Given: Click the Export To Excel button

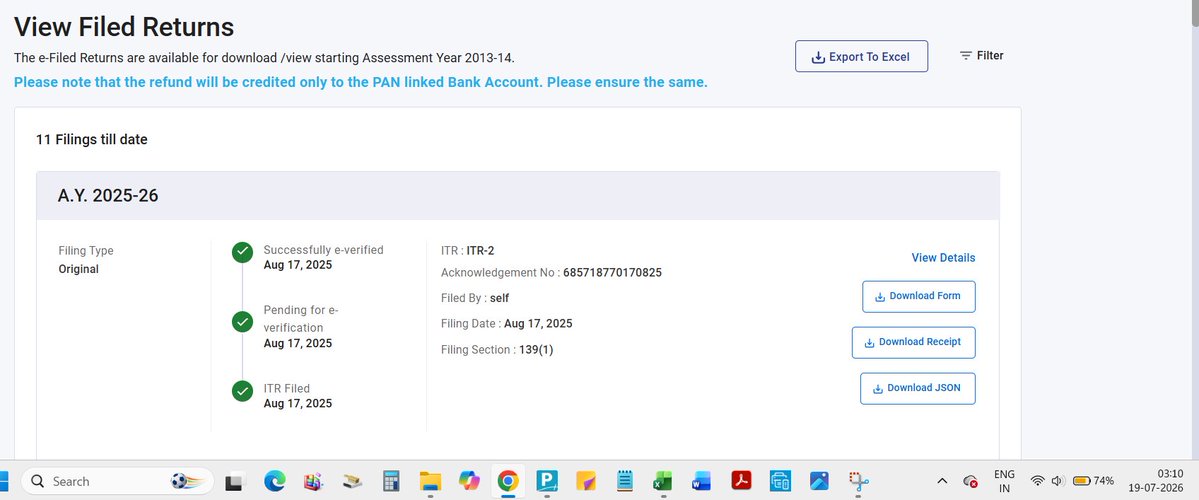Looking at the screenshot, I should tap(861, 57).
